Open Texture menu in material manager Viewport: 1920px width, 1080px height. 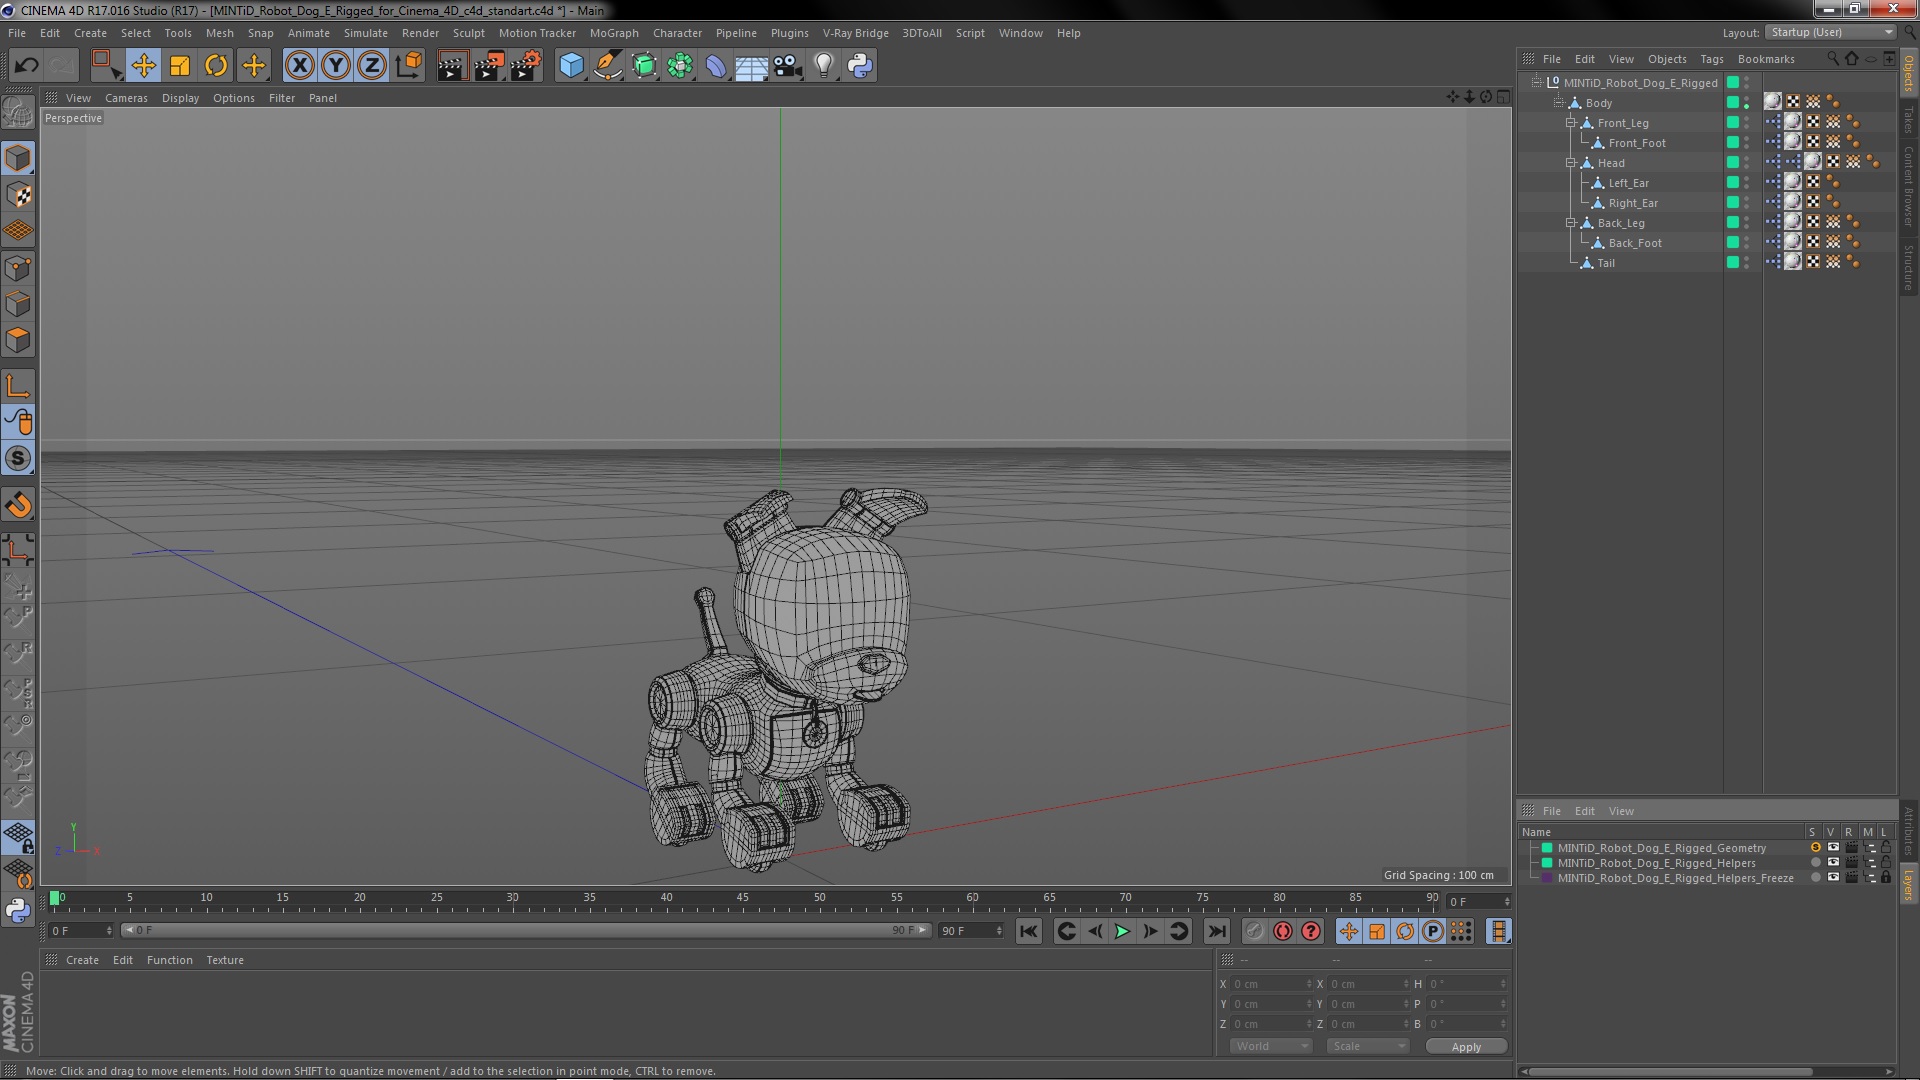coord(225,960)
